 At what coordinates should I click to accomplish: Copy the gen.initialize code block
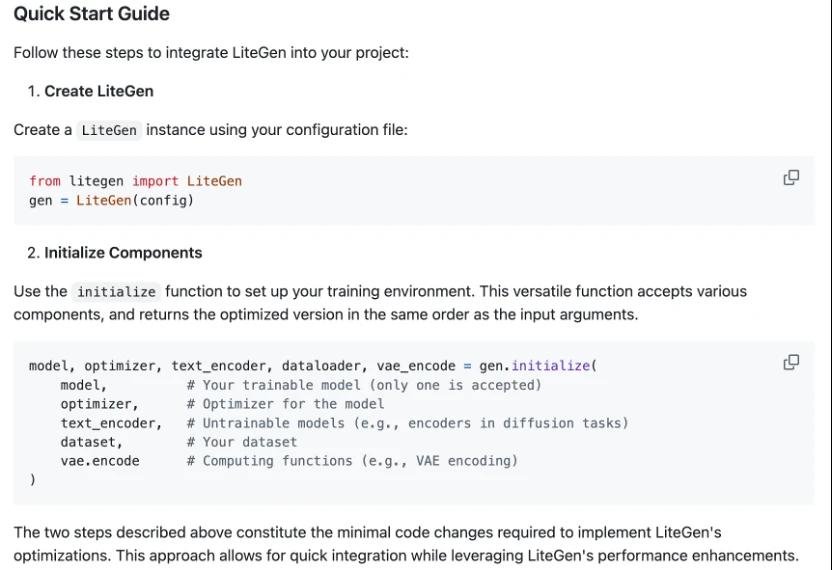pyautogui.click(x=791, y=362)
